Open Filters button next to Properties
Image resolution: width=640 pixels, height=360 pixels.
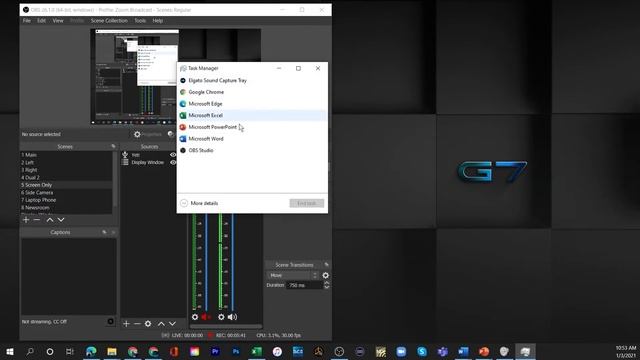(171, 134)
